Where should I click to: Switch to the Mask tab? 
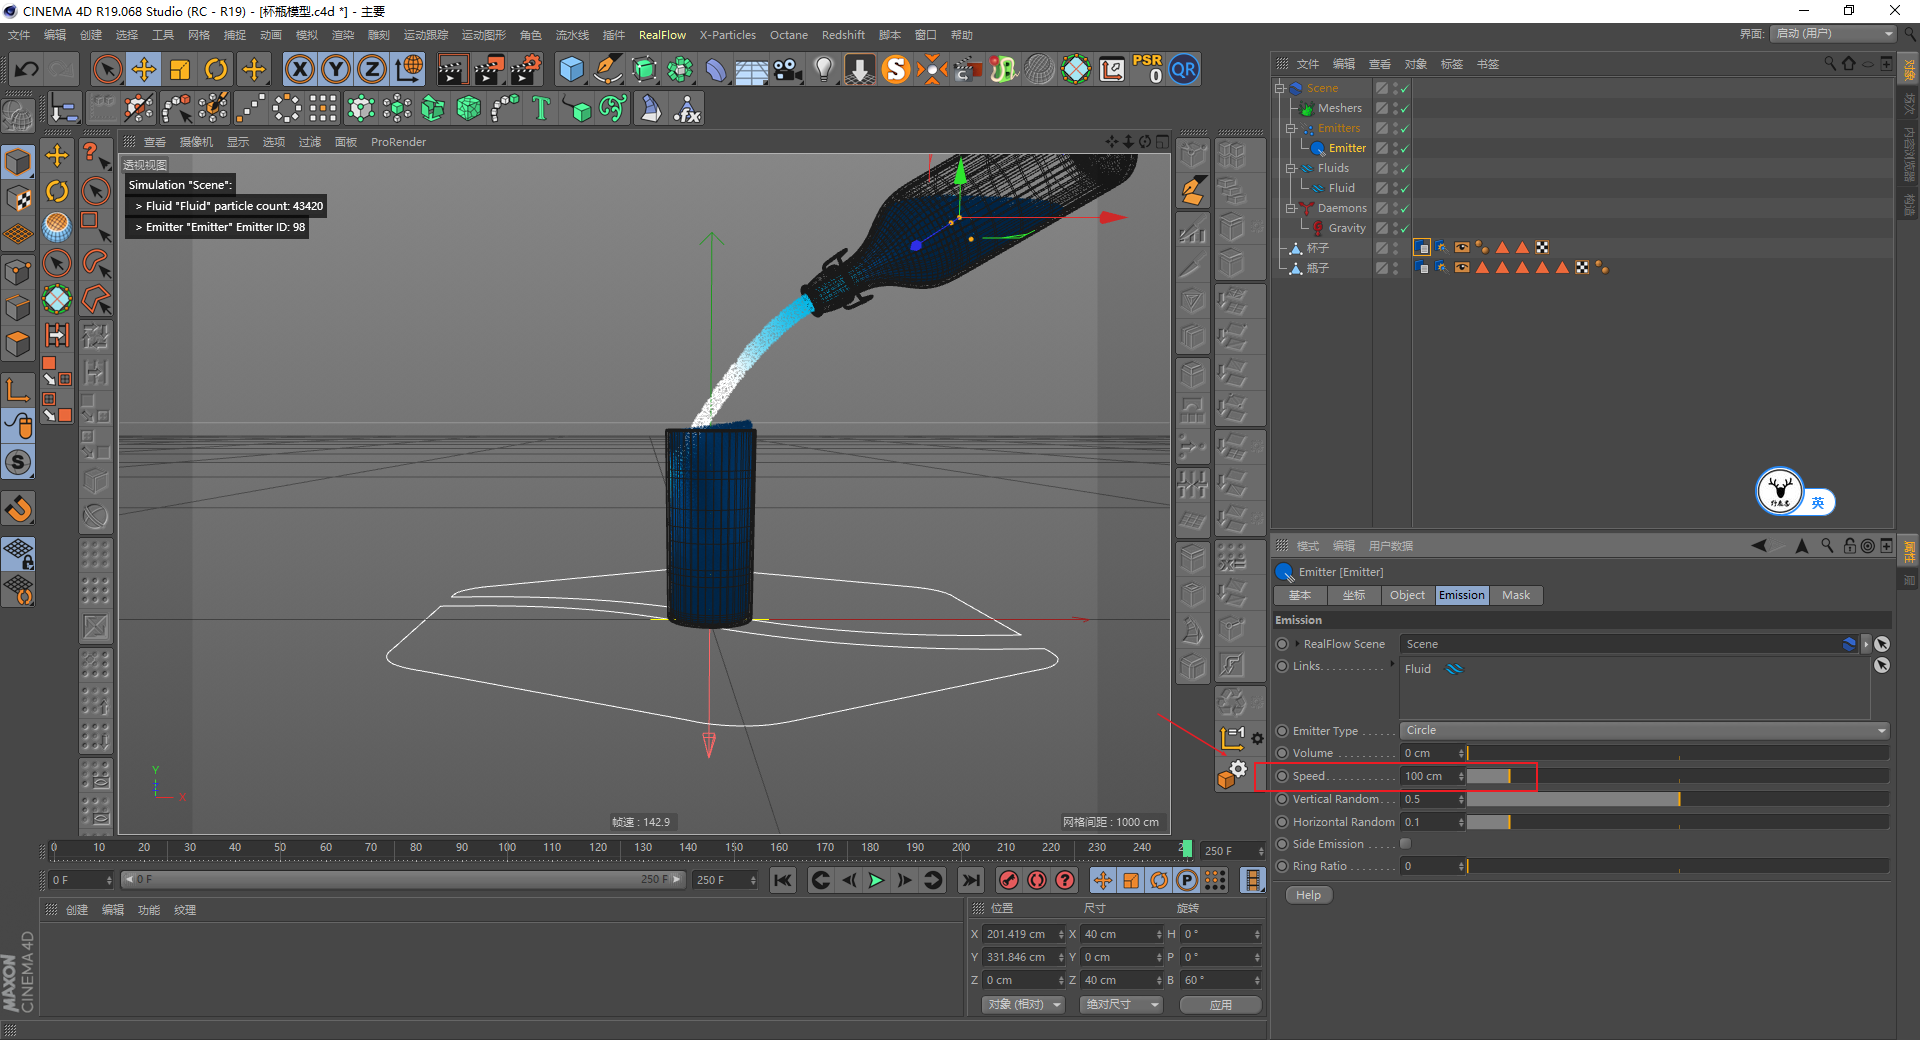1515,595
